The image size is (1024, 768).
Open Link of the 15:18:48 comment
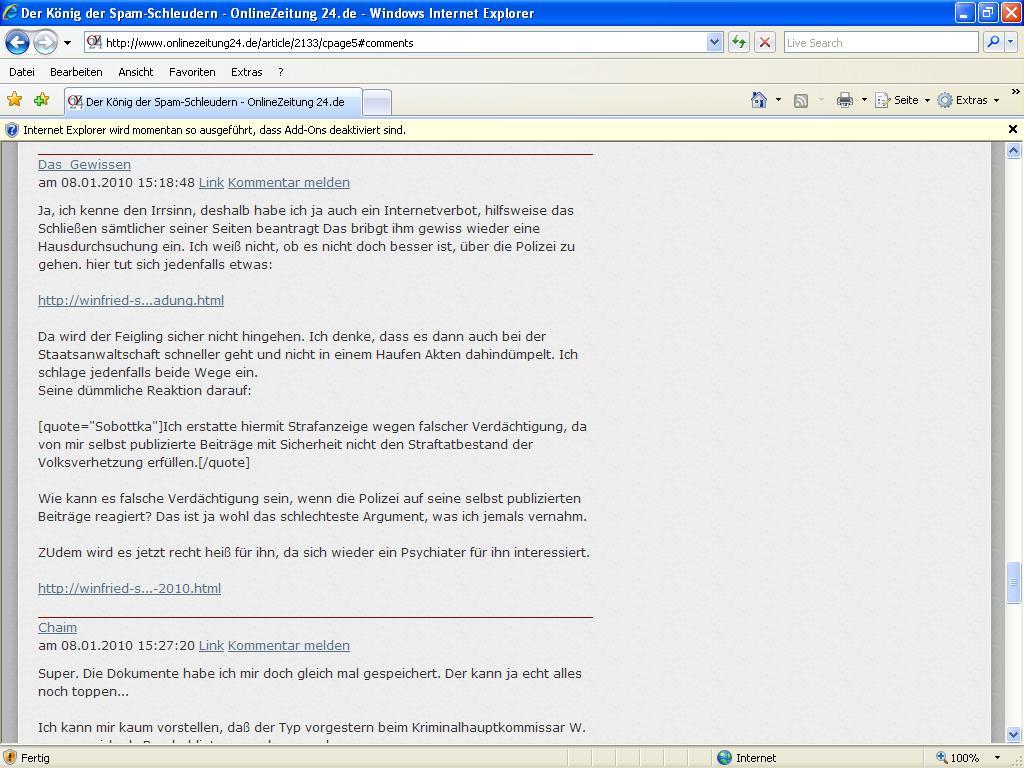click(211, 182)
